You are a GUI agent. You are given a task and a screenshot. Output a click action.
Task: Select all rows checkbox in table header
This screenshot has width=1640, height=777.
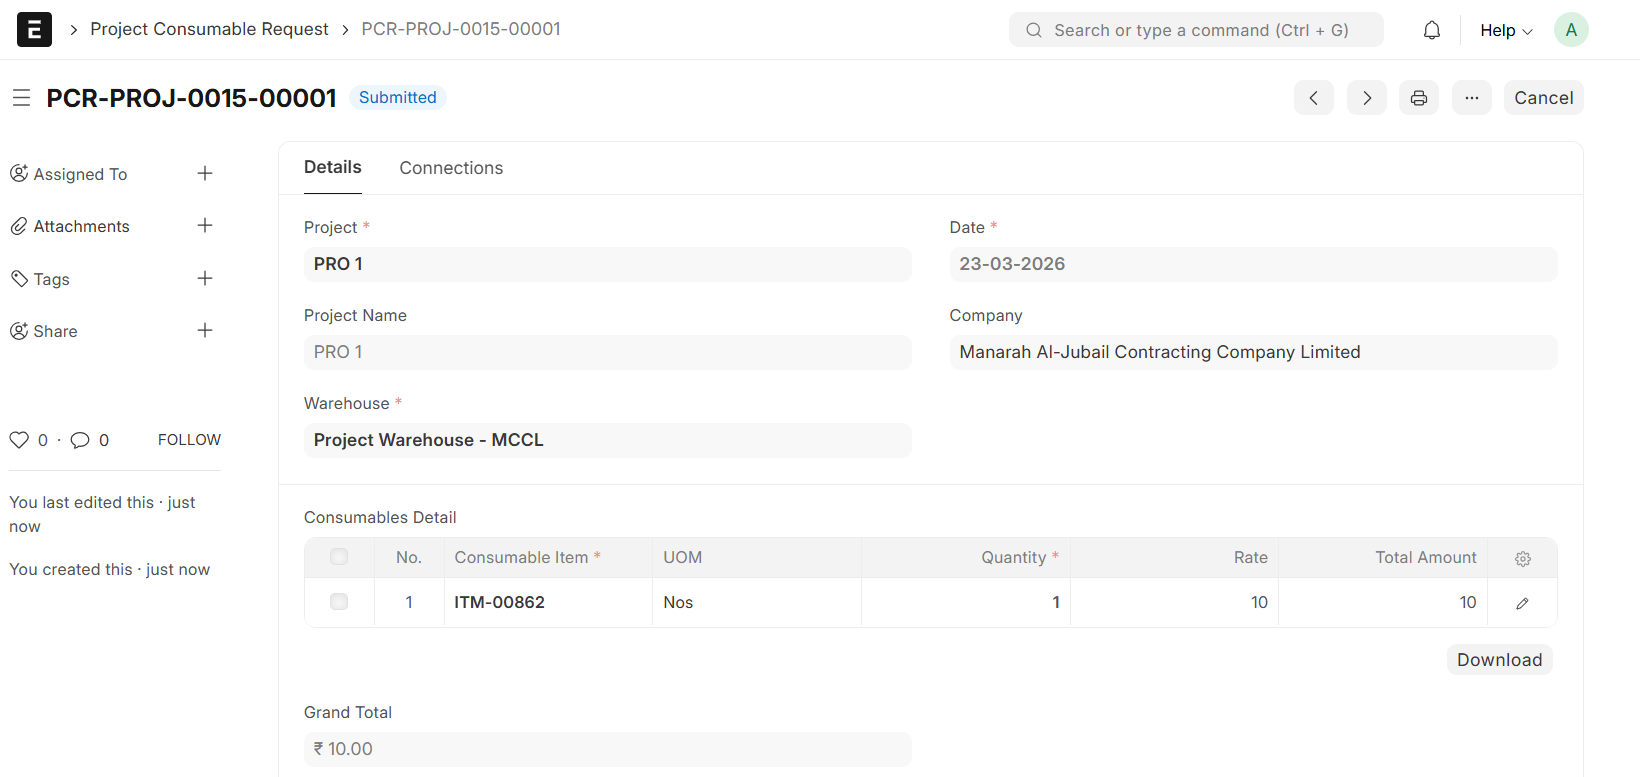pyautogui.click(x=339, y=557)
